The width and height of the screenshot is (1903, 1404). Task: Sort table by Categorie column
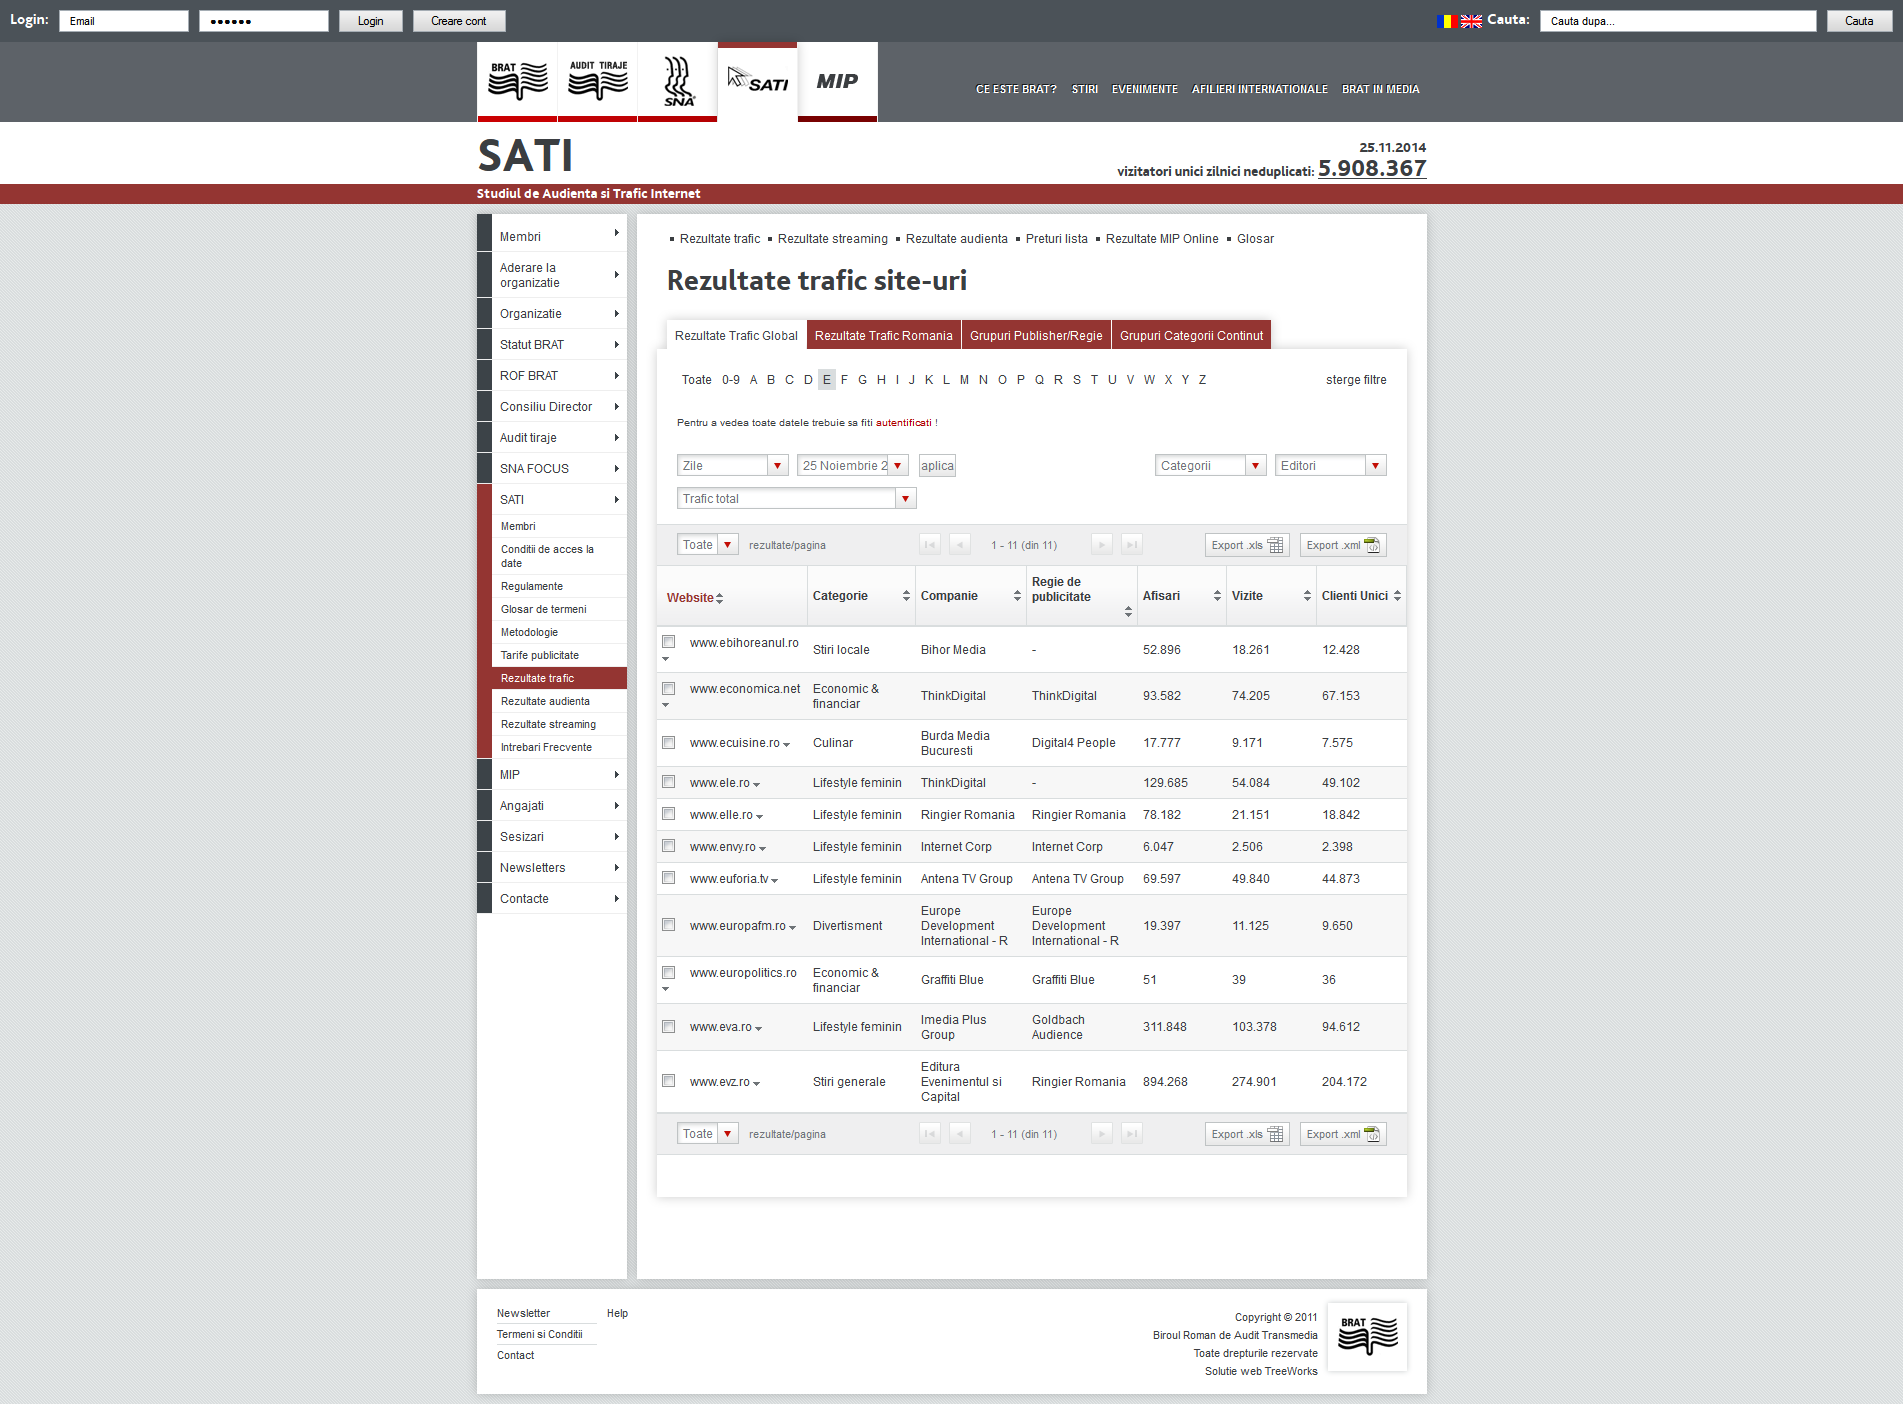click(x=860, y=596)
